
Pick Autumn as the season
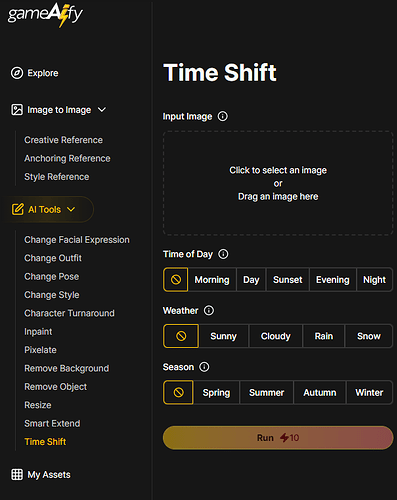tap(320, 392)
